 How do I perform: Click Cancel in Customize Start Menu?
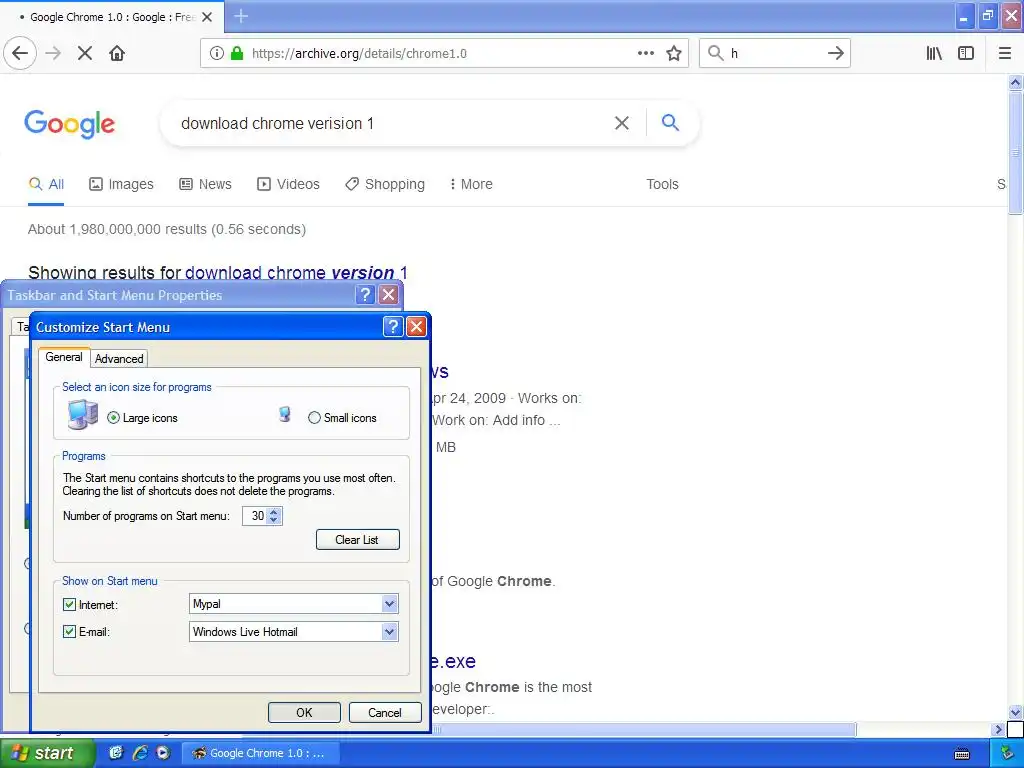pyautogui.click(x=385, y=712)
